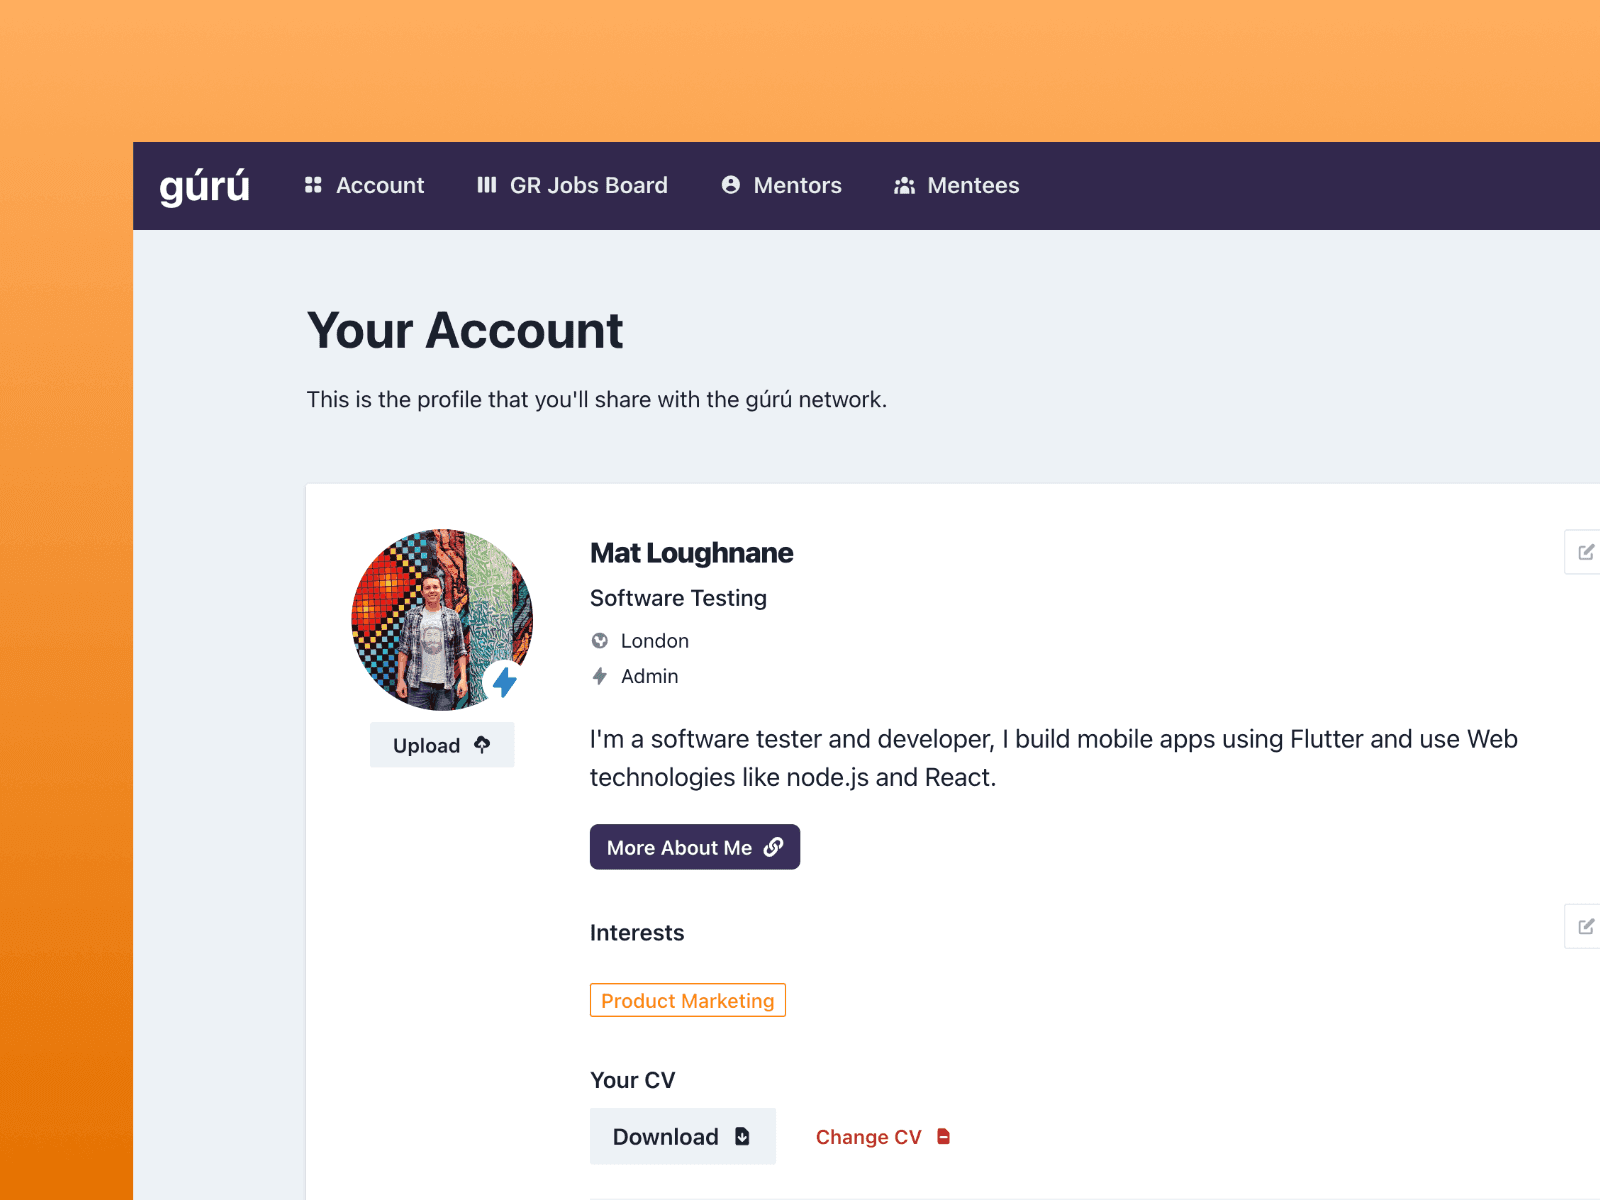Click the lightning bolt admin badge
The image size is (1600, 1200).
click(x=505, y=682)
